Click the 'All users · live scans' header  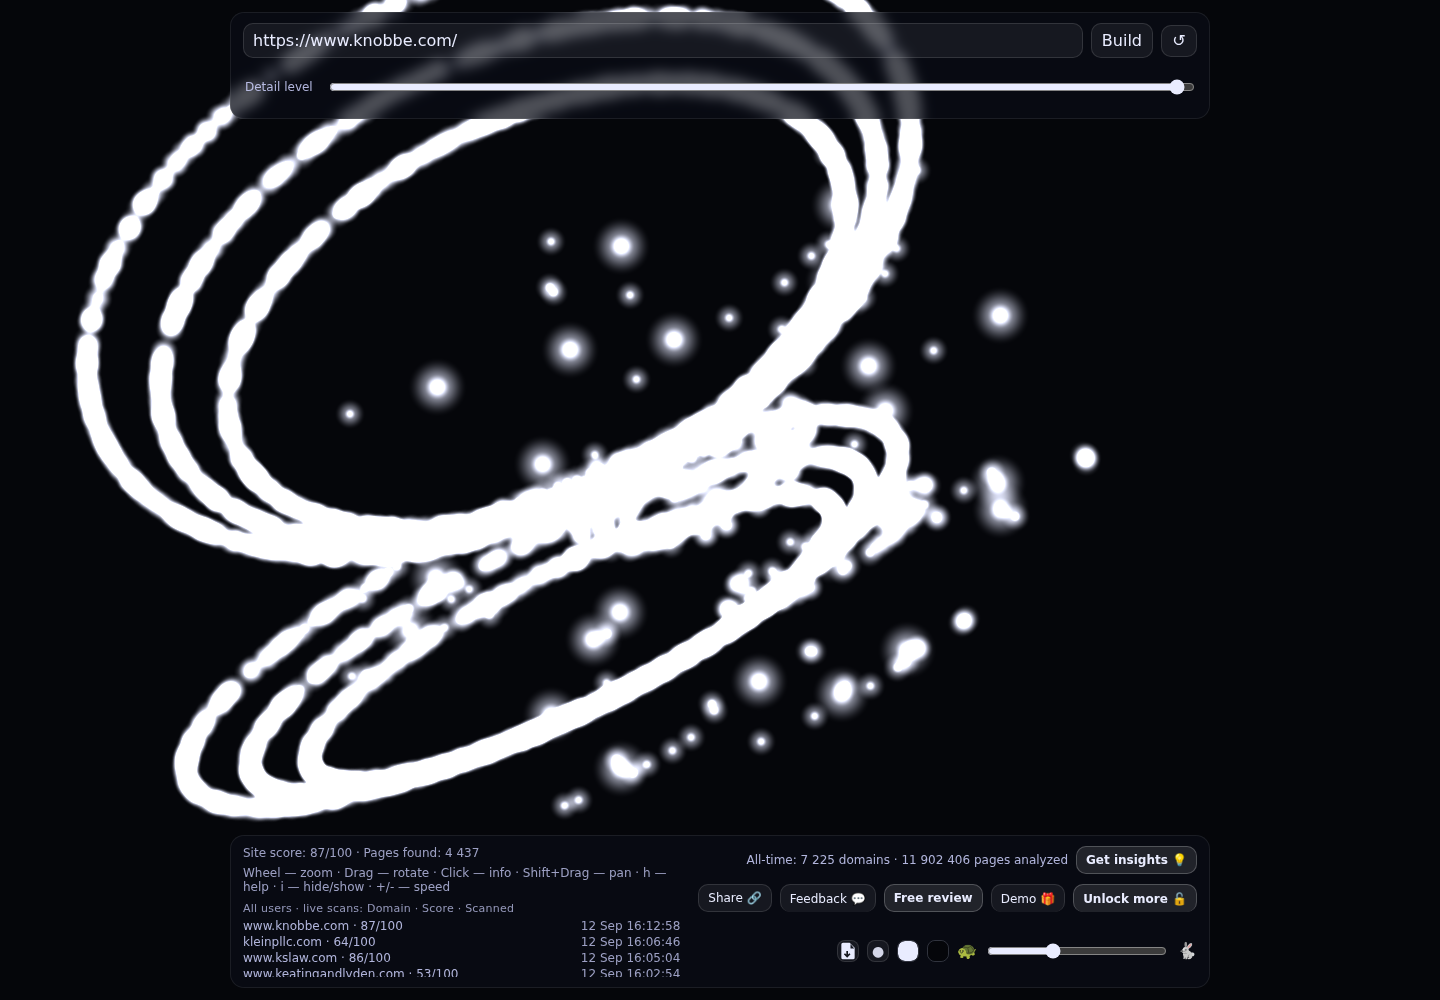click(x=378, y=908)
